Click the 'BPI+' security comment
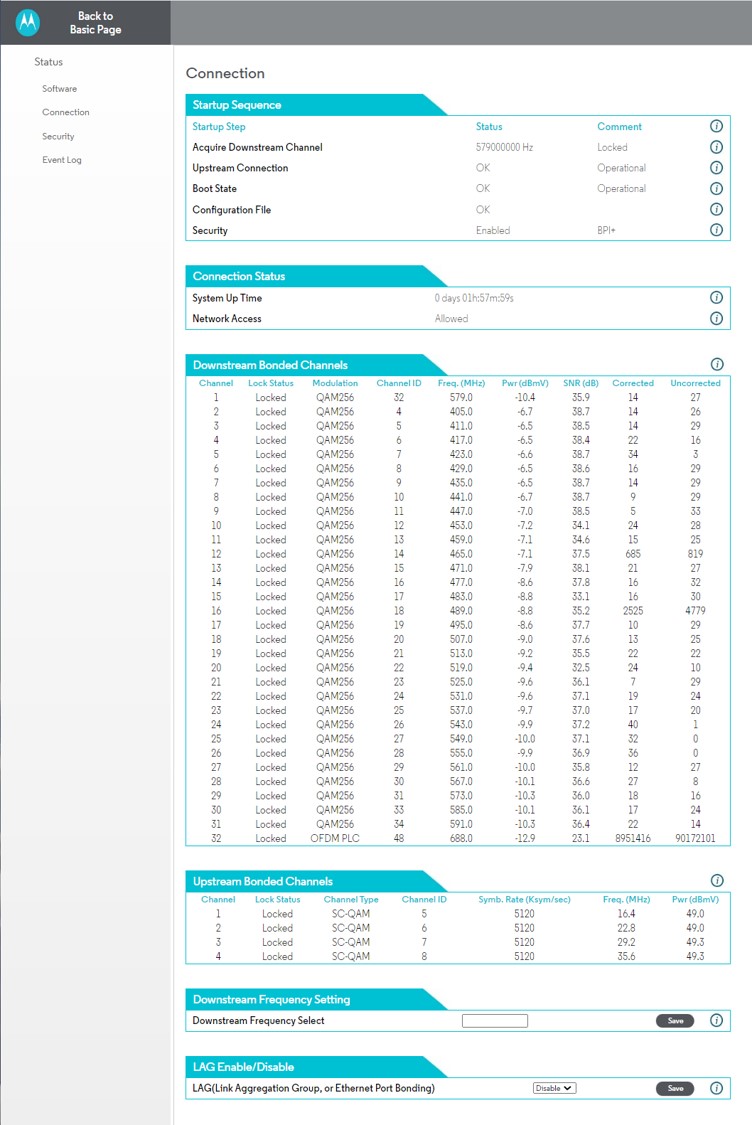 click(x=606, y=230)
